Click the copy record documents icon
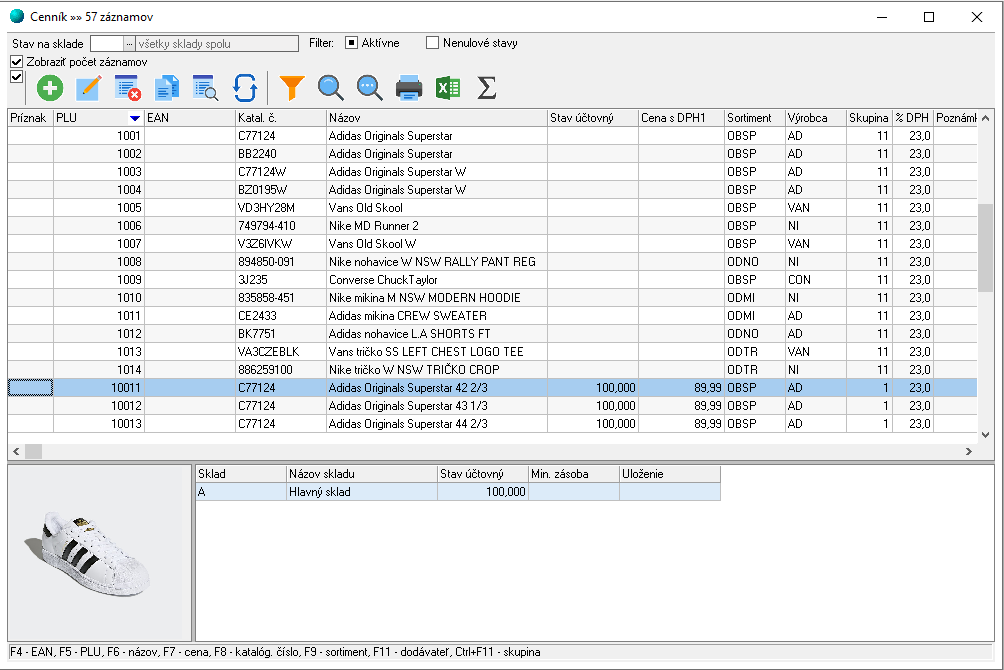Image resolution: width=1004 pixels, height=670 pixels. [x=167, y=88]
